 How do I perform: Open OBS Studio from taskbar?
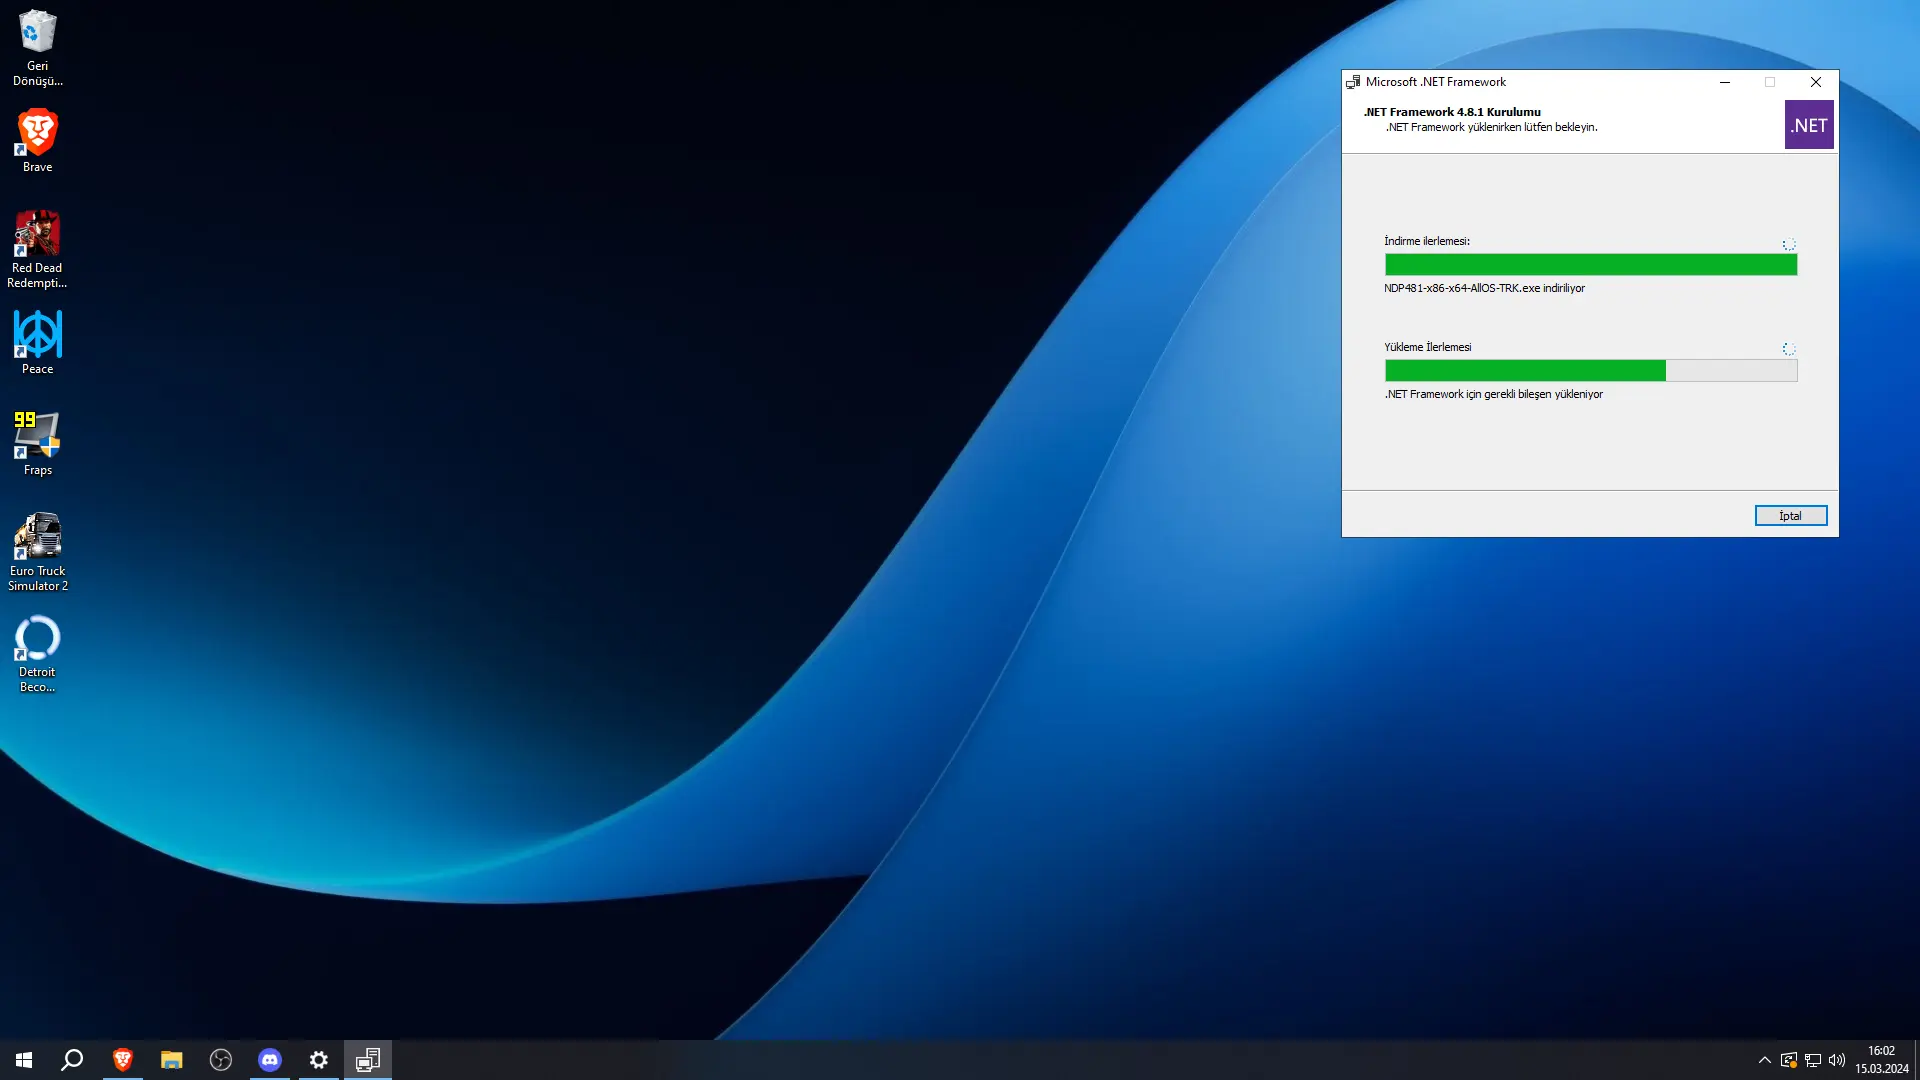[221, 1060]
